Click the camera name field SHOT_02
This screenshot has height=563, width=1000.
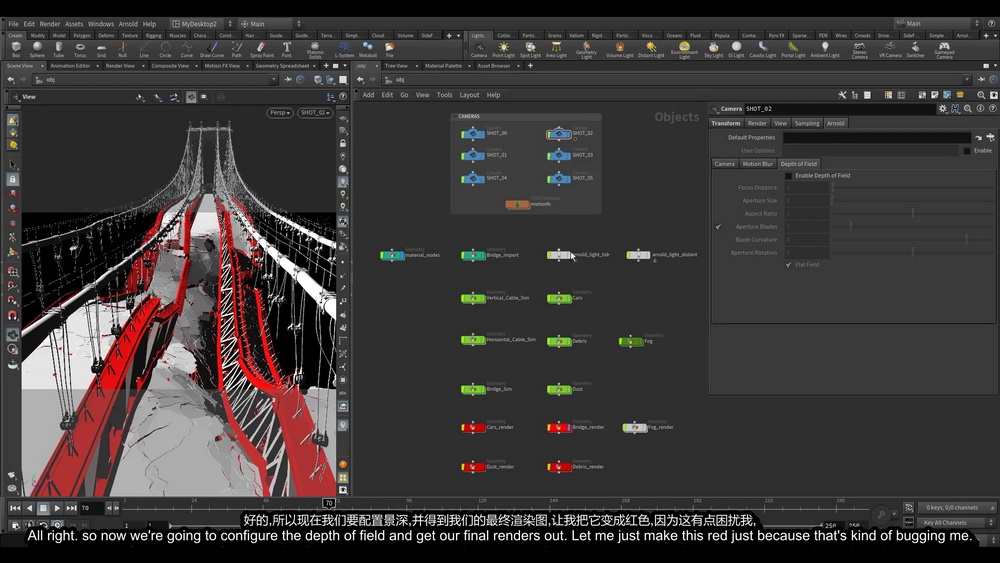pos(839,109)
